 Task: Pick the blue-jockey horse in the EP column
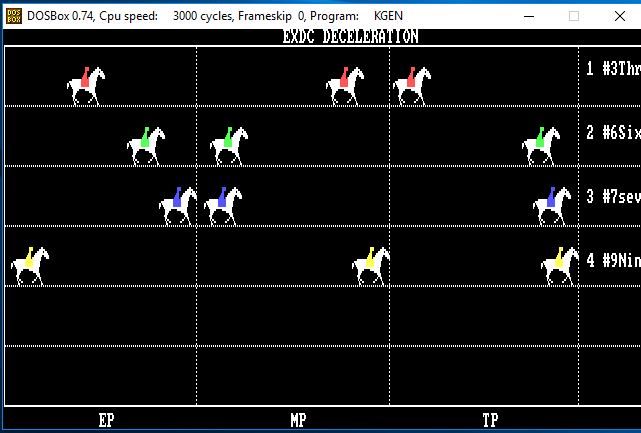(178, 206)
